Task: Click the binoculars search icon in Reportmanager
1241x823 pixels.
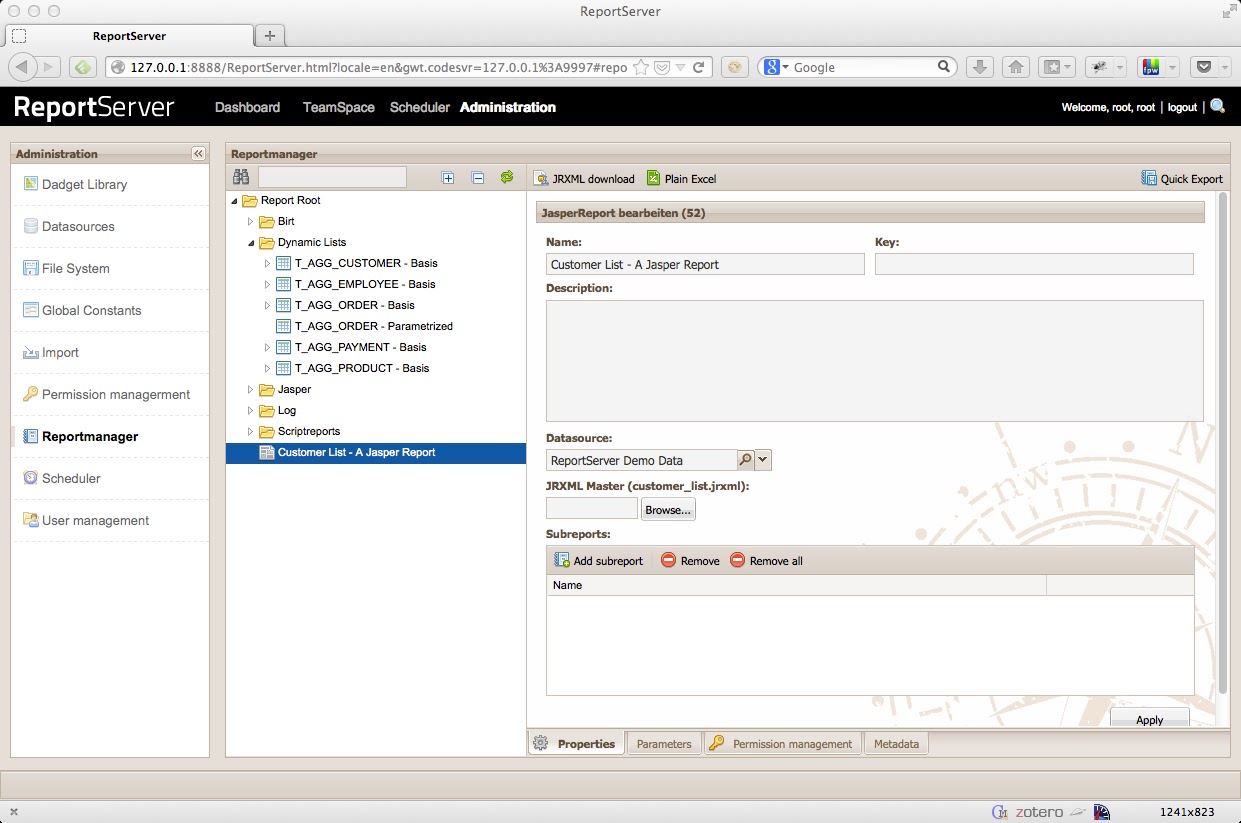Action: tap(241, 177)
